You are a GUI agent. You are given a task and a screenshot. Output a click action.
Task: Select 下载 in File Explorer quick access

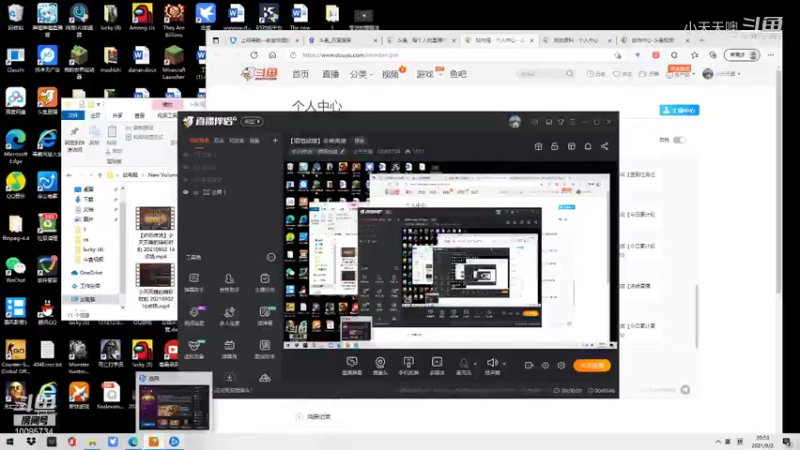(85, 199)
